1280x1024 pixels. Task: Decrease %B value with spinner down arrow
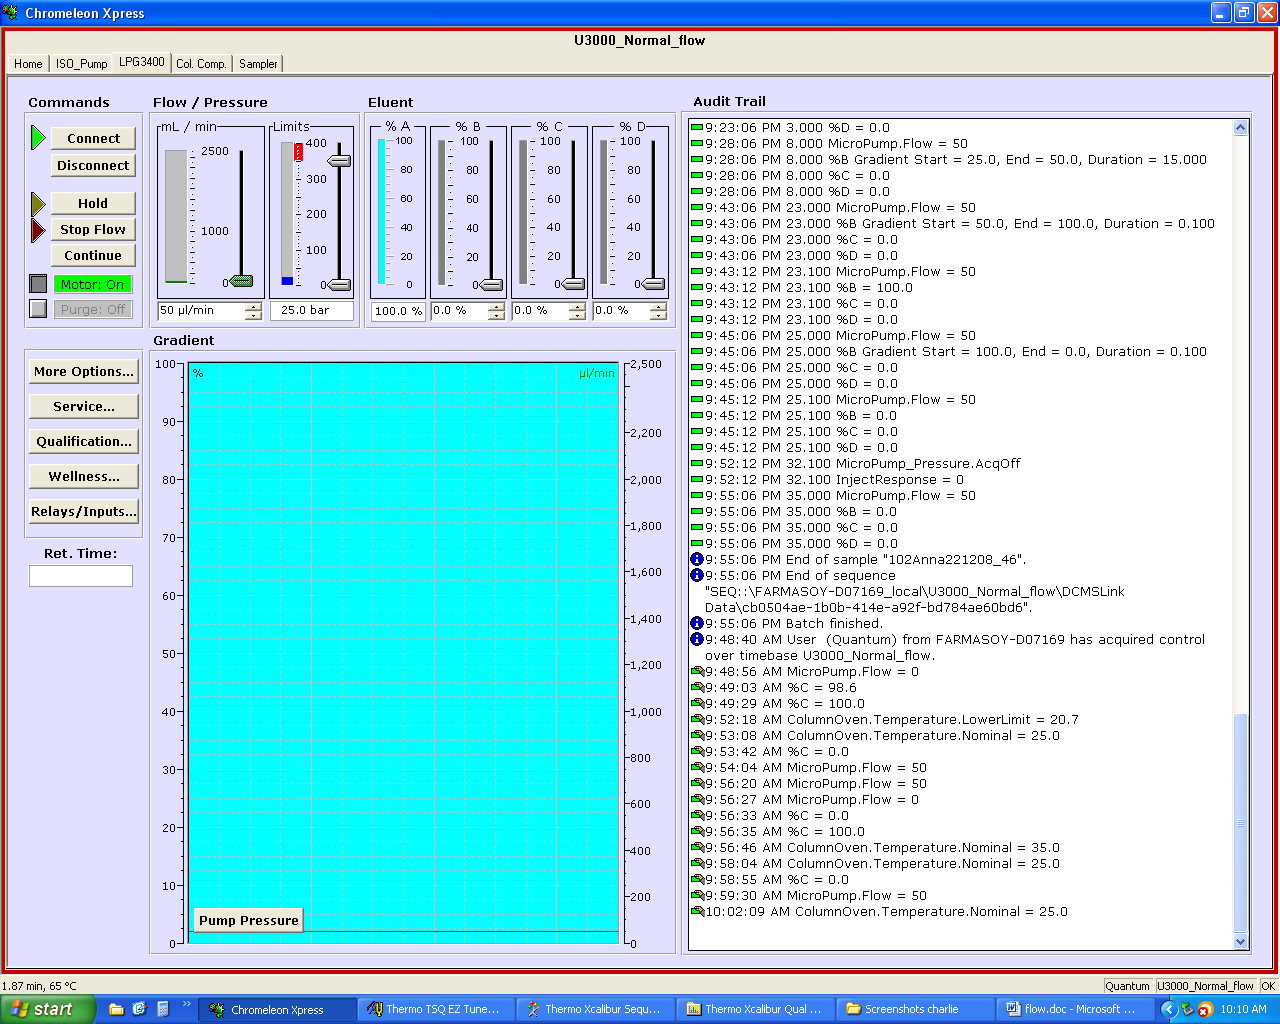(496, 316)
